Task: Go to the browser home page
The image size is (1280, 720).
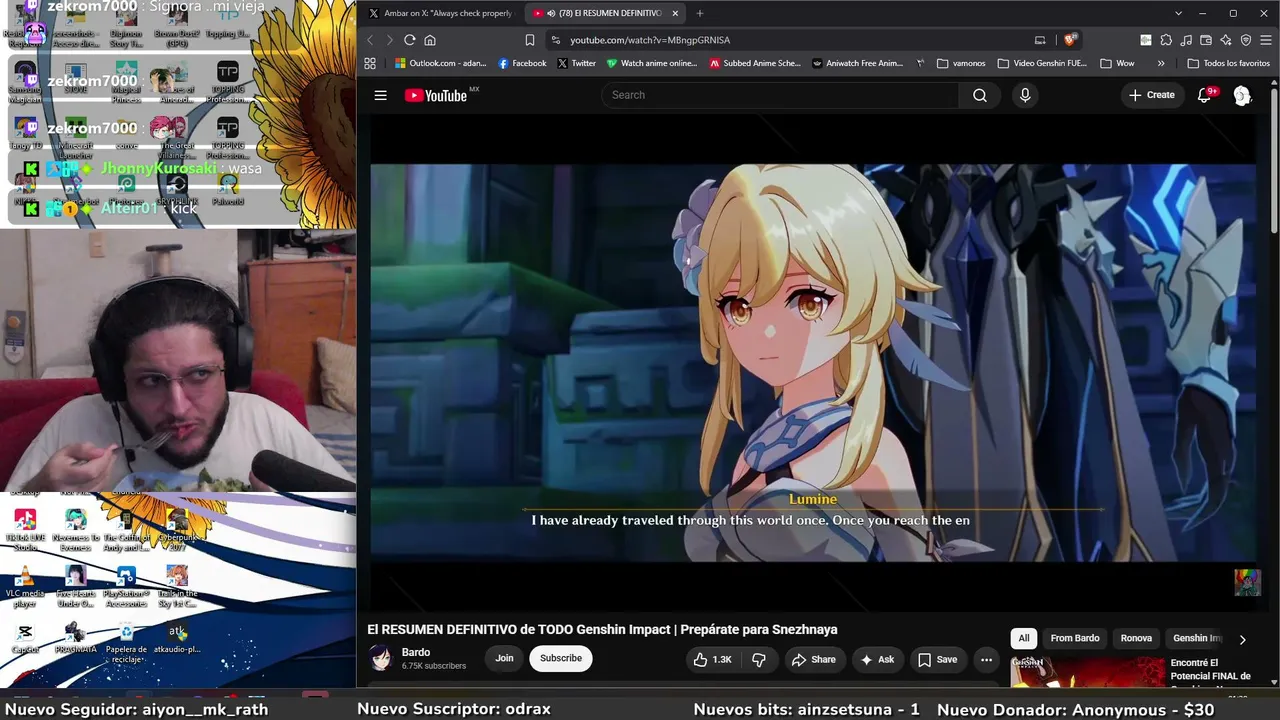Action: pos(430,40)
